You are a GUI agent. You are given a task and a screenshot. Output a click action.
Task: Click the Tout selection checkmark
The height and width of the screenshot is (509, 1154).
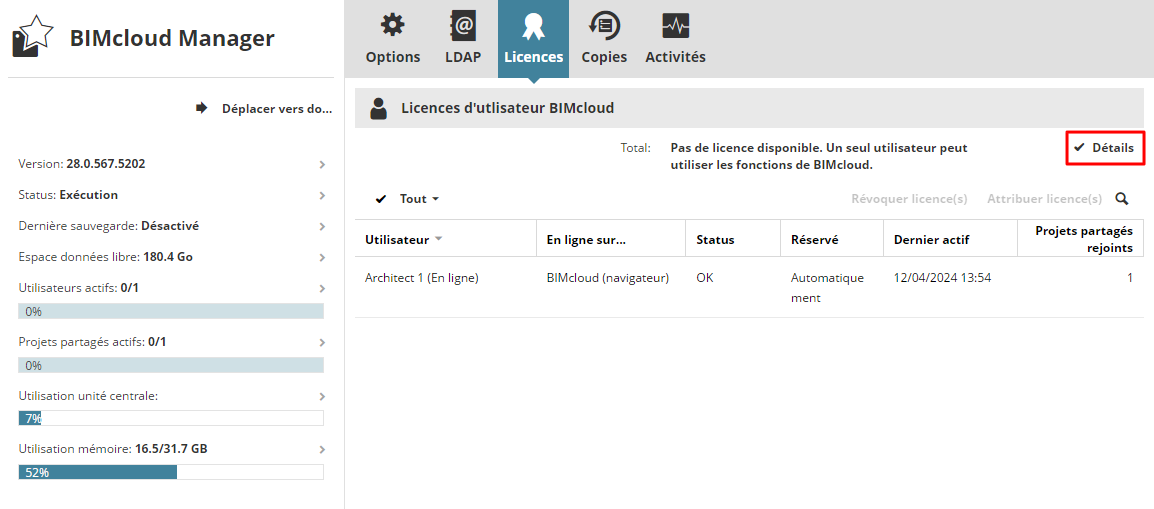point(380,199)
